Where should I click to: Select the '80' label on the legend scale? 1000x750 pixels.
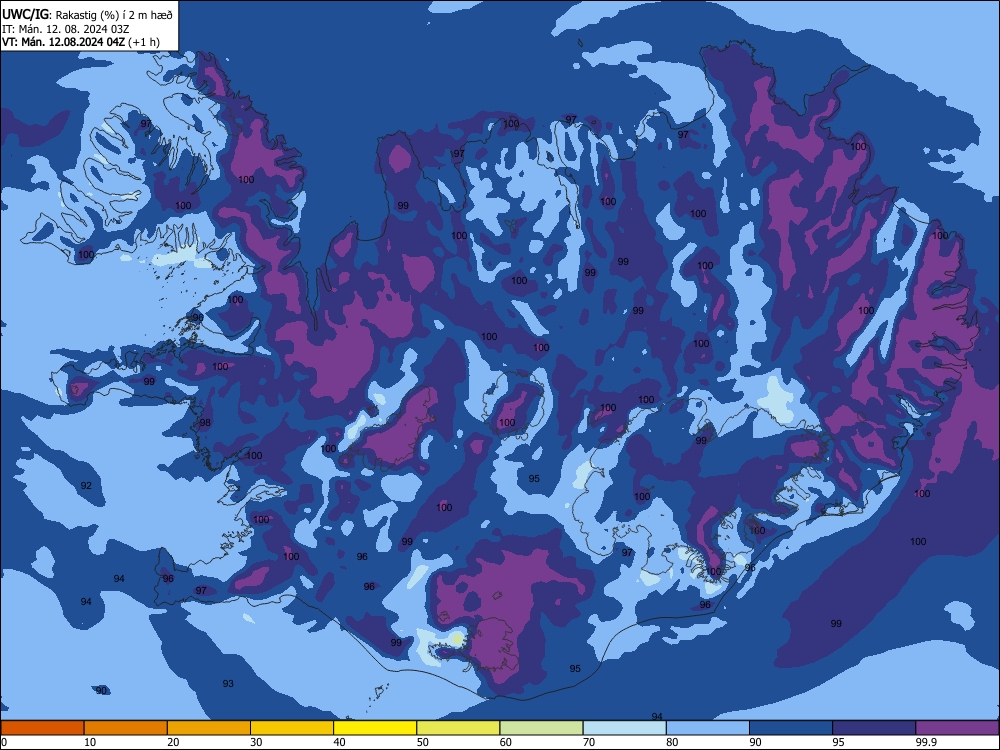672,742
